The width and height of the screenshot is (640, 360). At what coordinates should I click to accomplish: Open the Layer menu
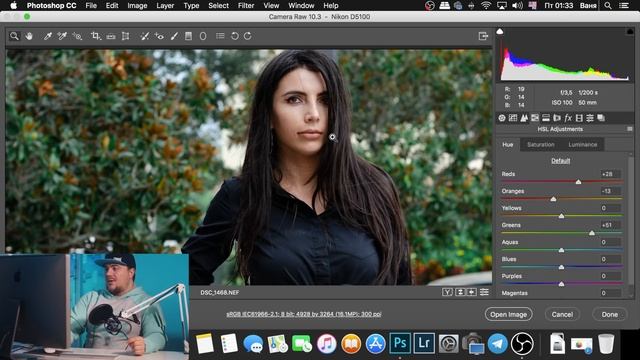[165, 6]
